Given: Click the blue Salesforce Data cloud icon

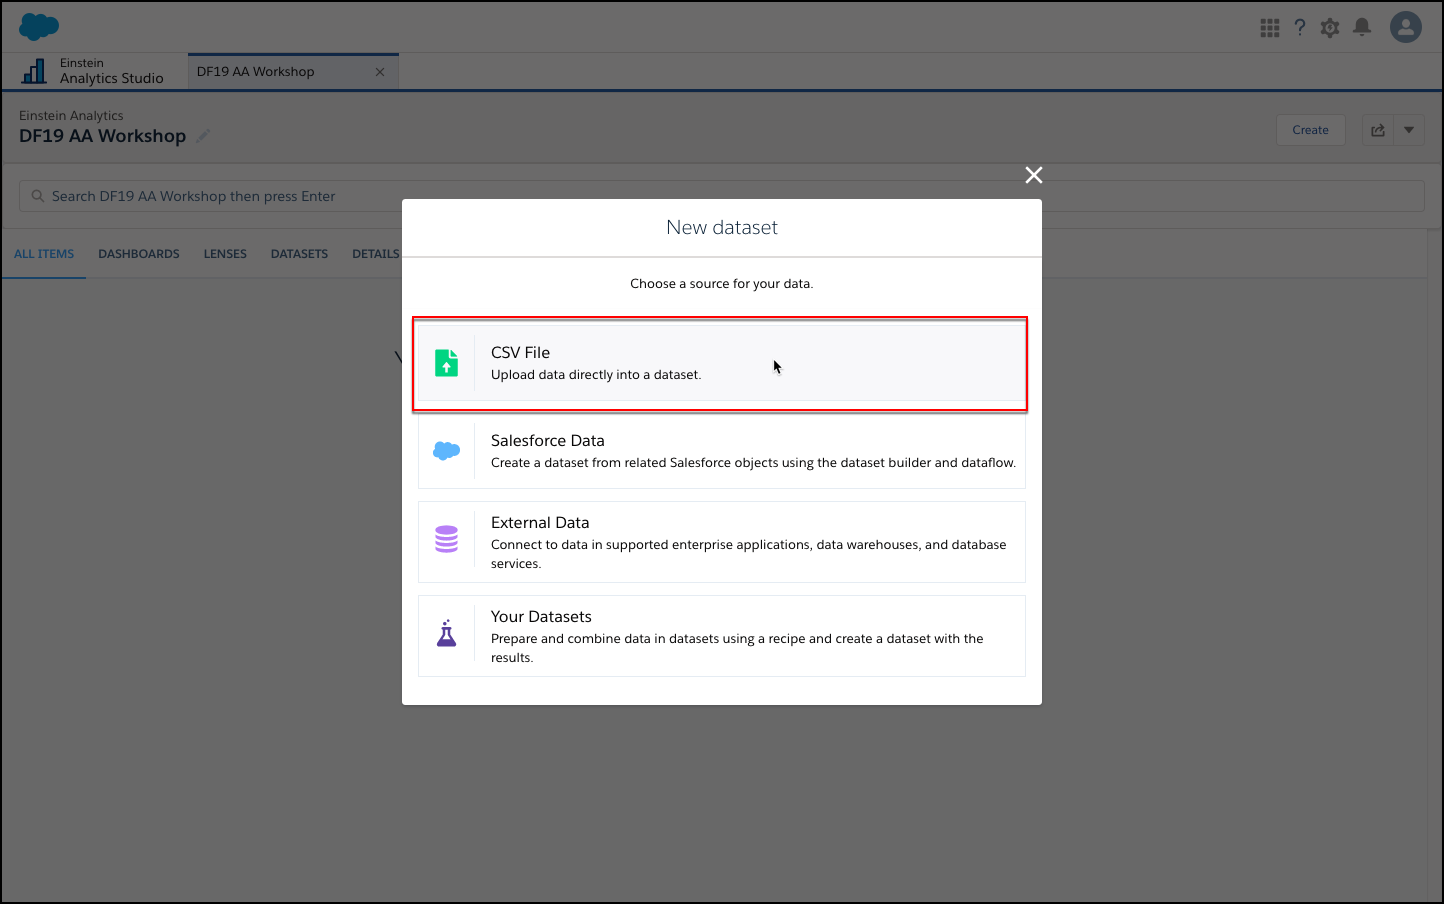Looking at the screenshot, I should point(447,451).
